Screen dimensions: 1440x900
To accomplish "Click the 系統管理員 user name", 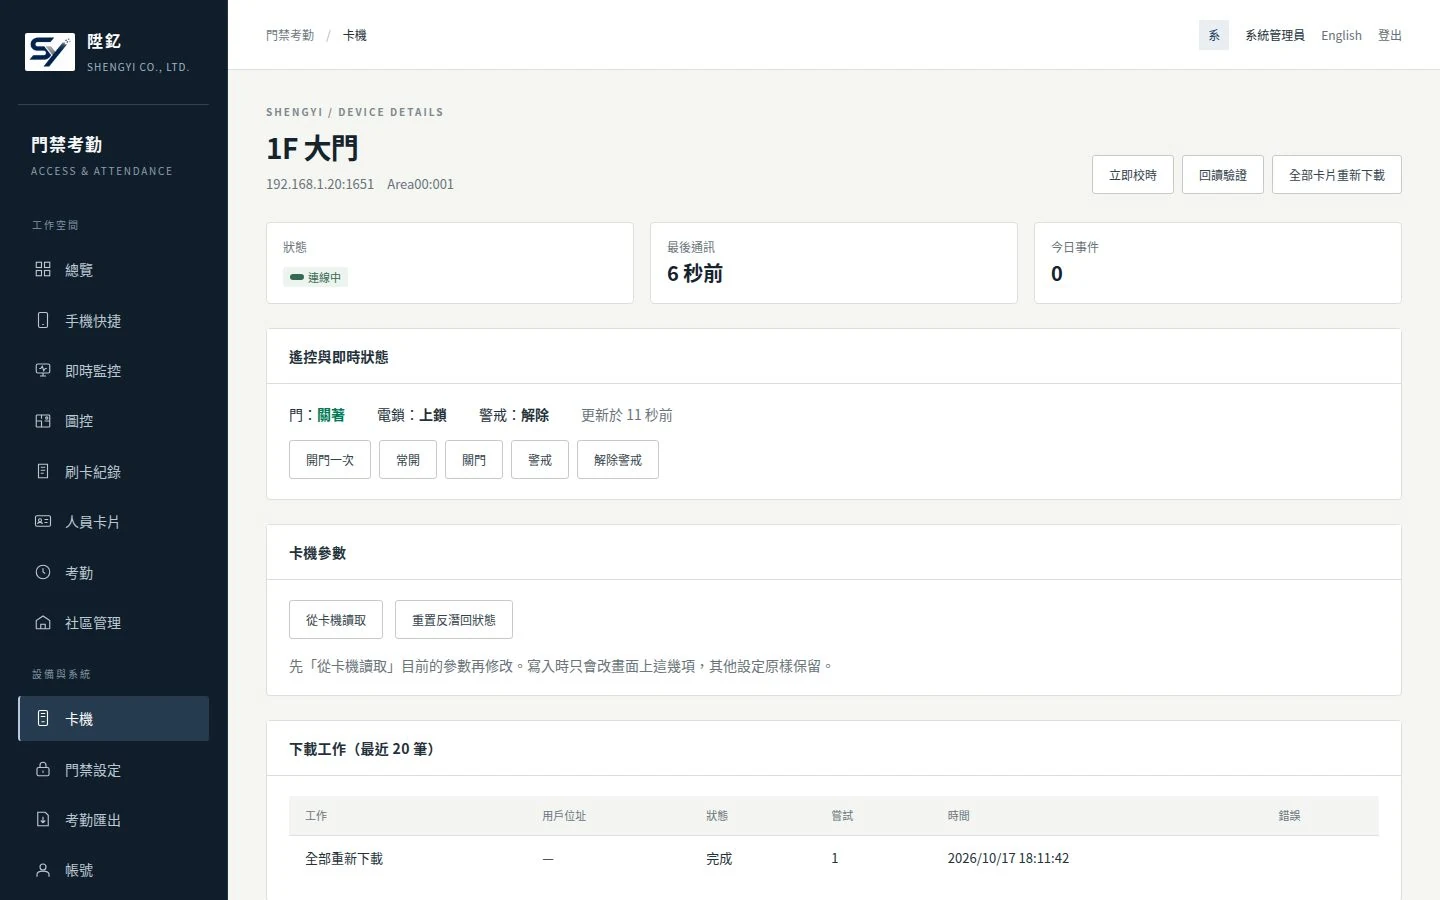I will [x=1275, y=35].
